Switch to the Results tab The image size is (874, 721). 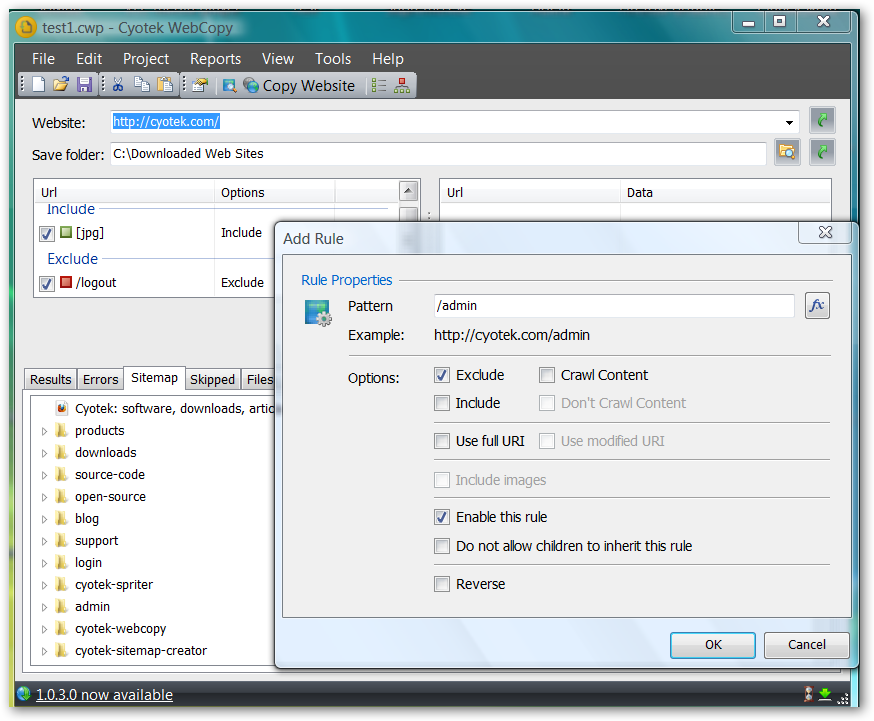click(x=51, y=379)
